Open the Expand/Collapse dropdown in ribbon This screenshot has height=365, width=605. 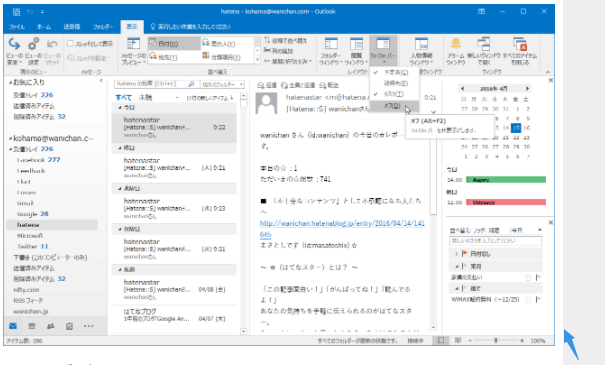[x=288, y=61]
